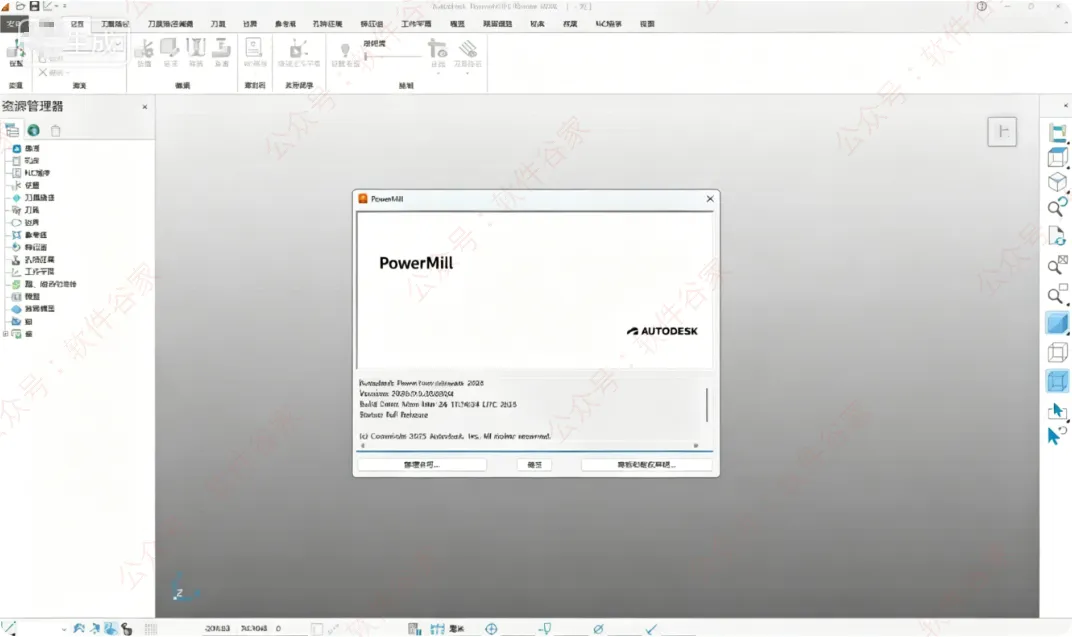
Task: Open the arrow under the greyed toolpath display icon
Action: (x=468, y=72)
